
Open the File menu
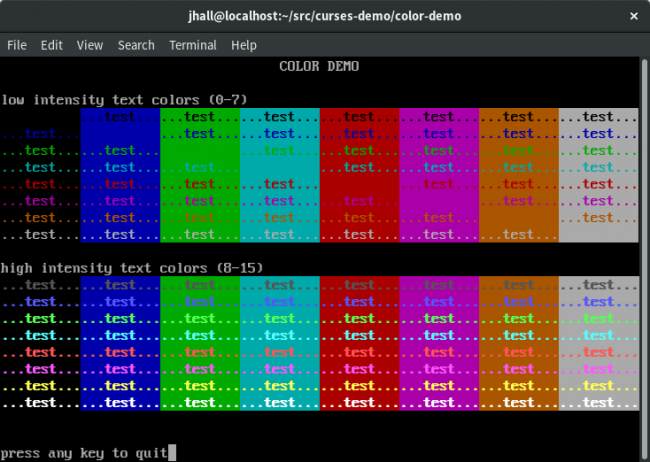coord(17,45)
